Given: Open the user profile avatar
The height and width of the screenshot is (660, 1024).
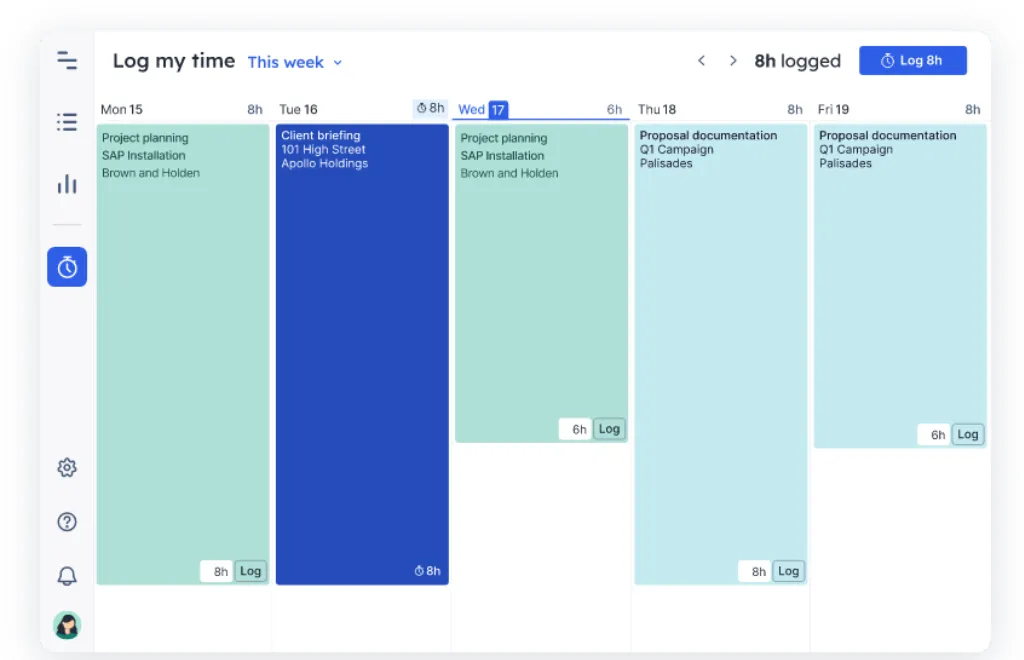Looking at the screenshot, I should click(x=67, y=625).
